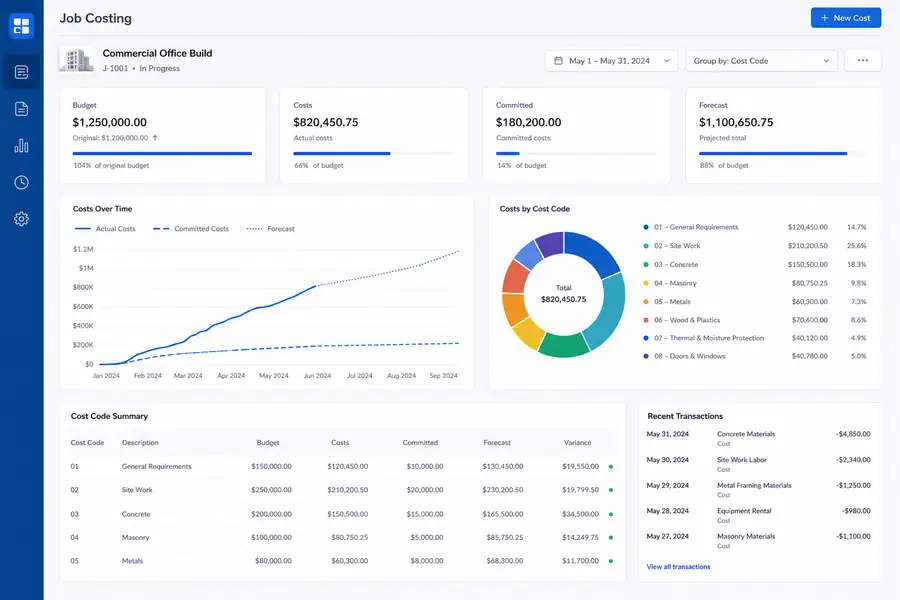Open the bar chart reports icon in sidebar

pos(21,146)
